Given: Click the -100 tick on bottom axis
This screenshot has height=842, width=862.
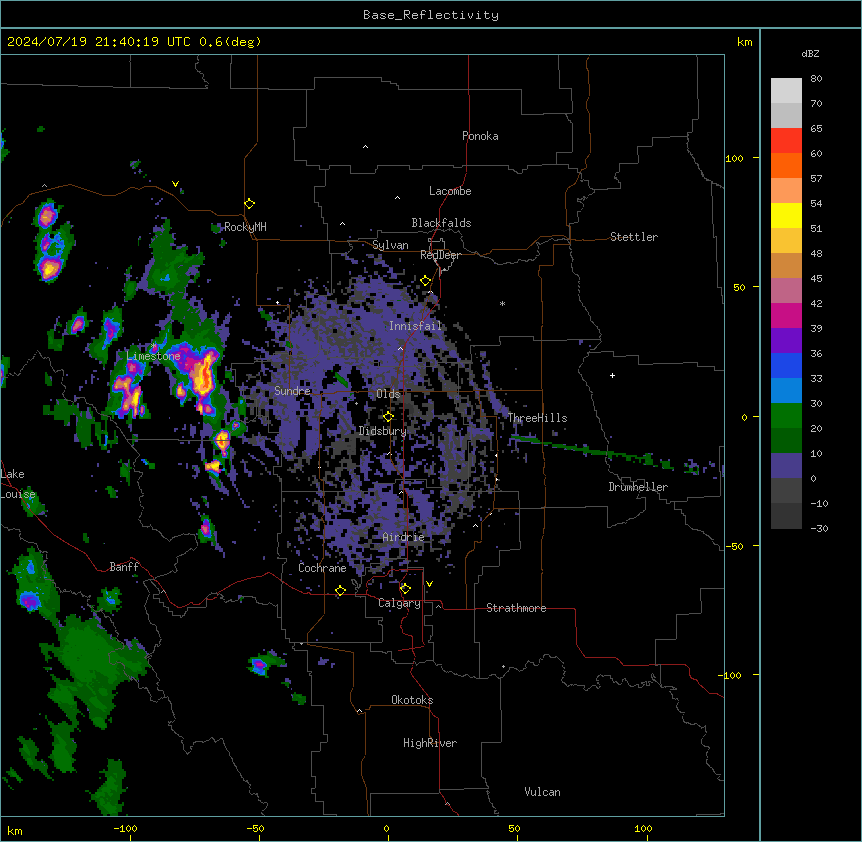Looking at the screenshot, I should 125,828.
